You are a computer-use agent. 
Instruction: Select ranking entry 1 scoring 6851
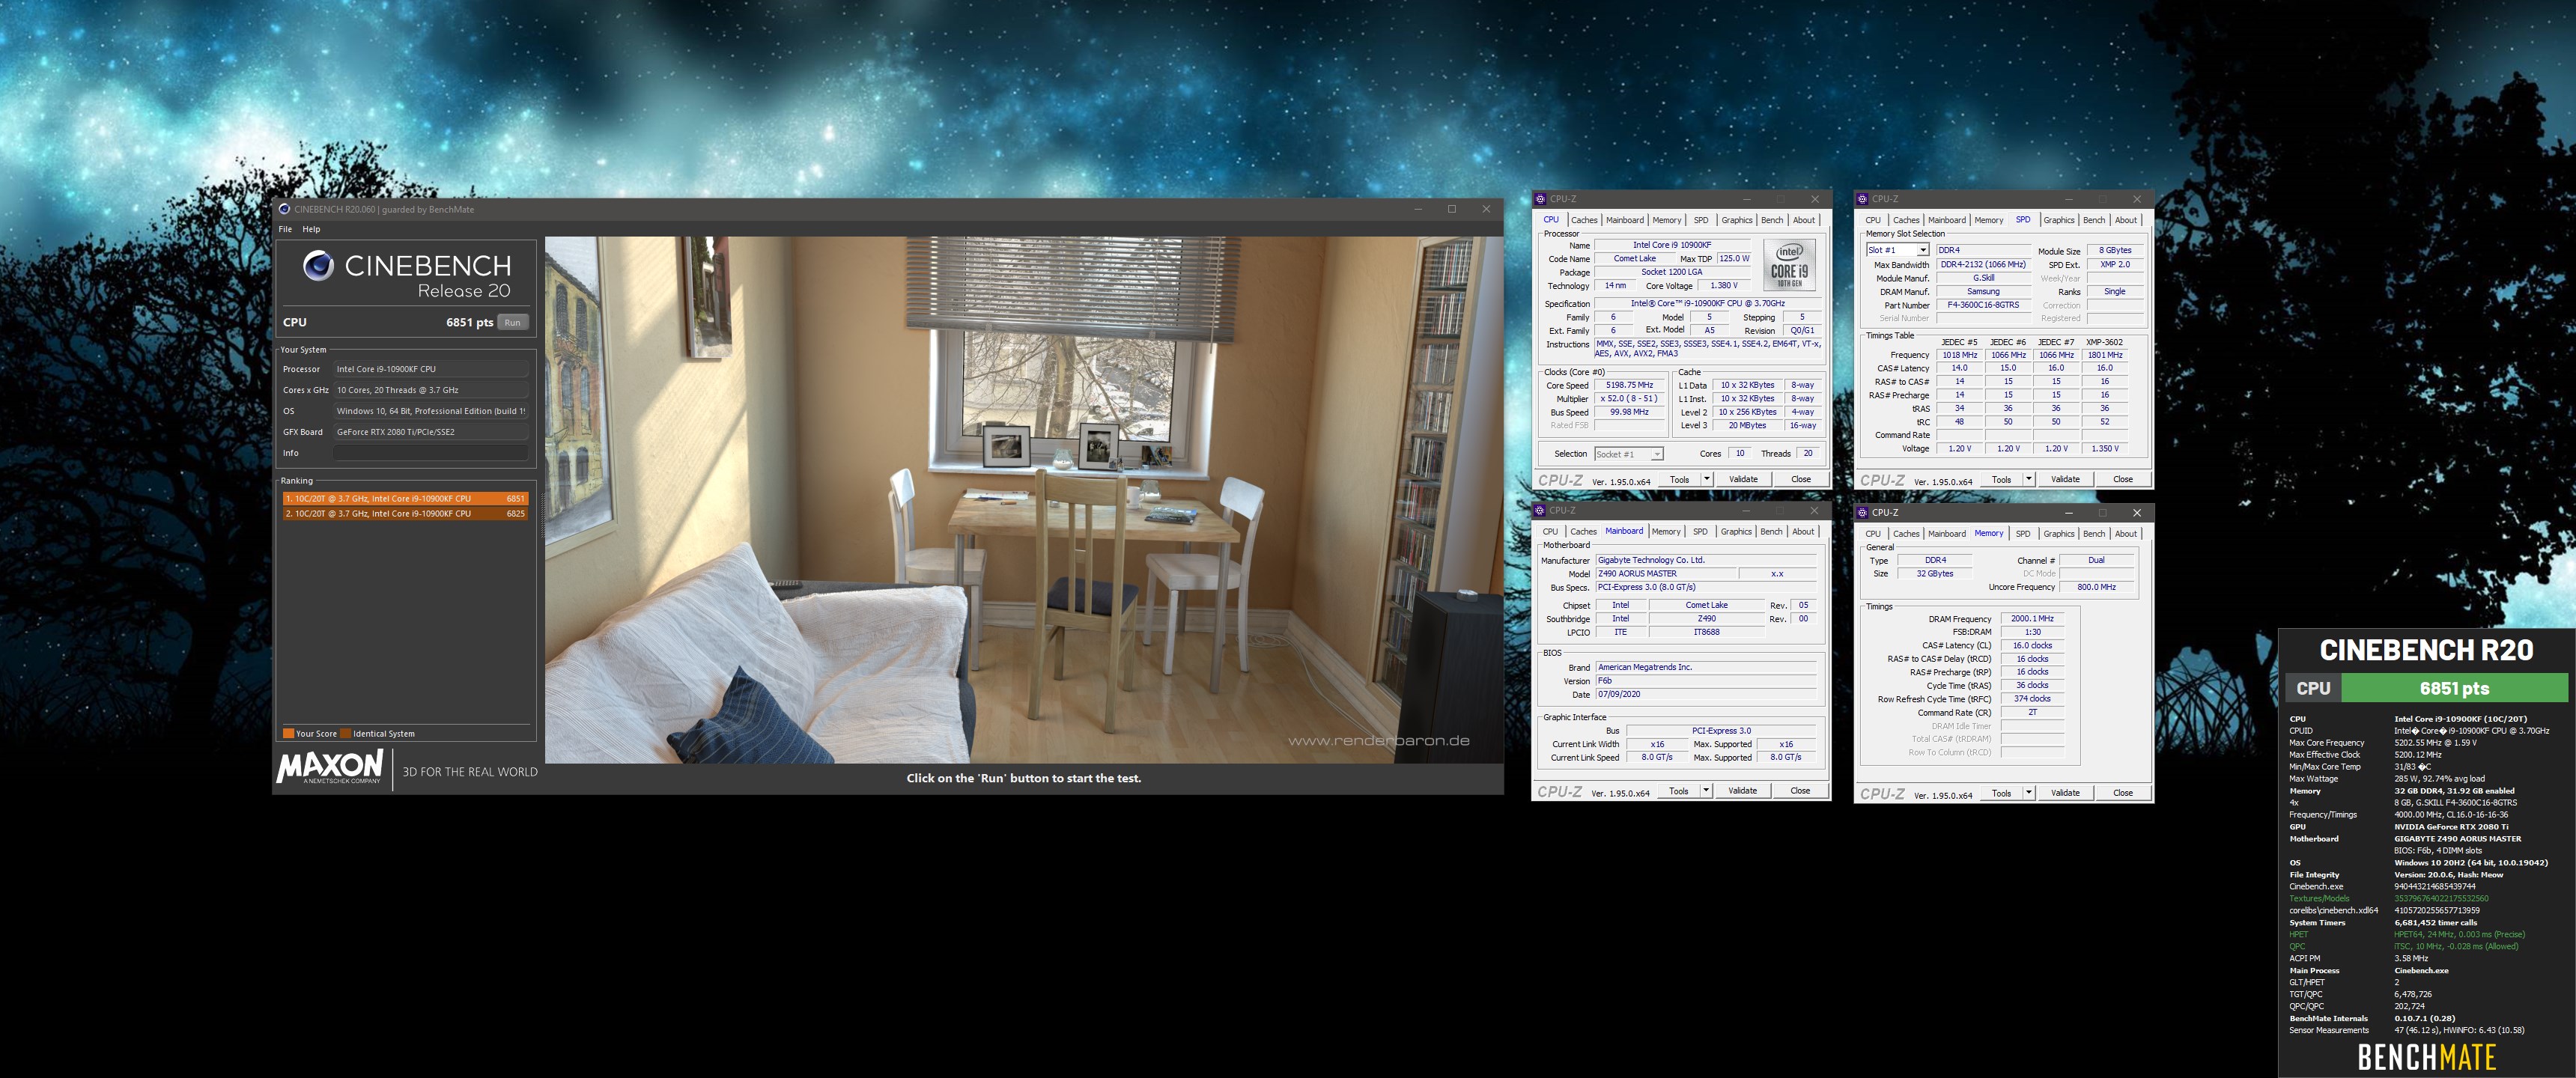405,498
